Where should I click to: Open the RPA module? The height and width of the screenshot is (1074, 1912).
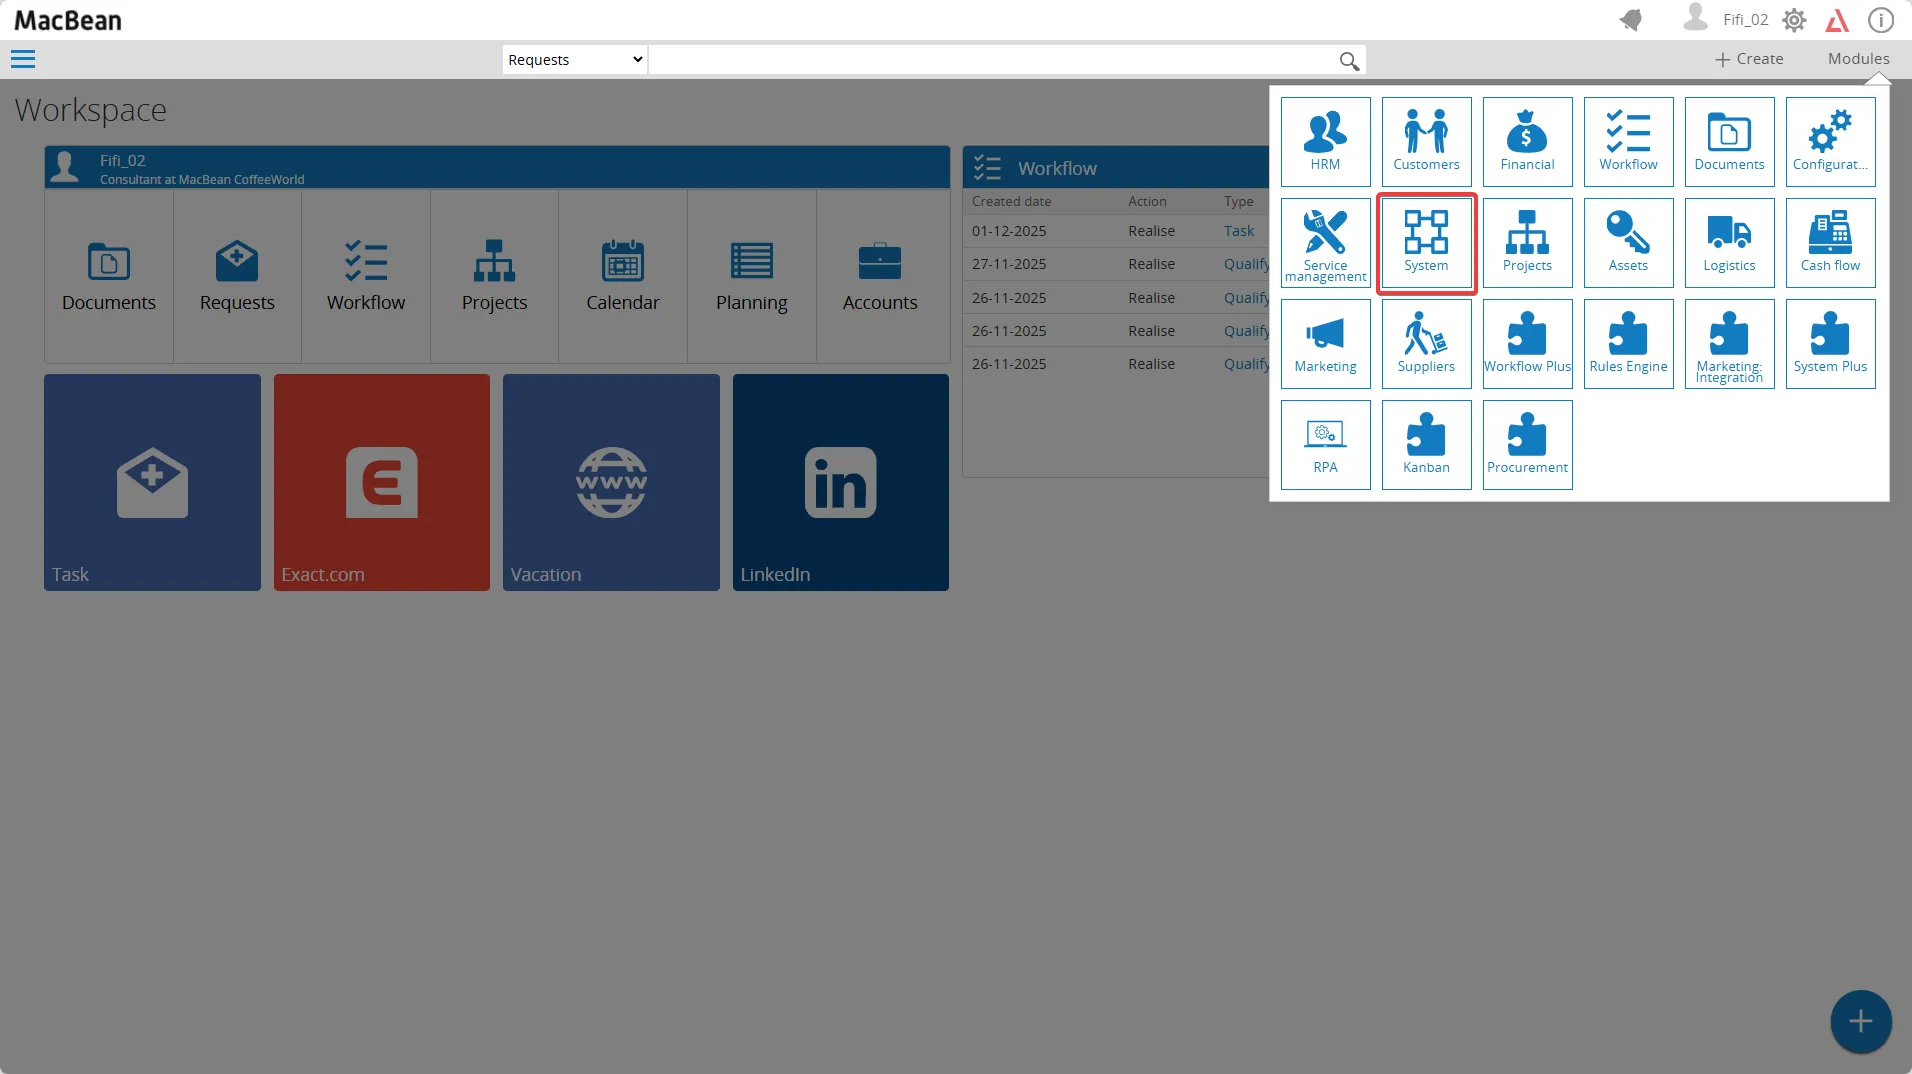[1325, 444]
